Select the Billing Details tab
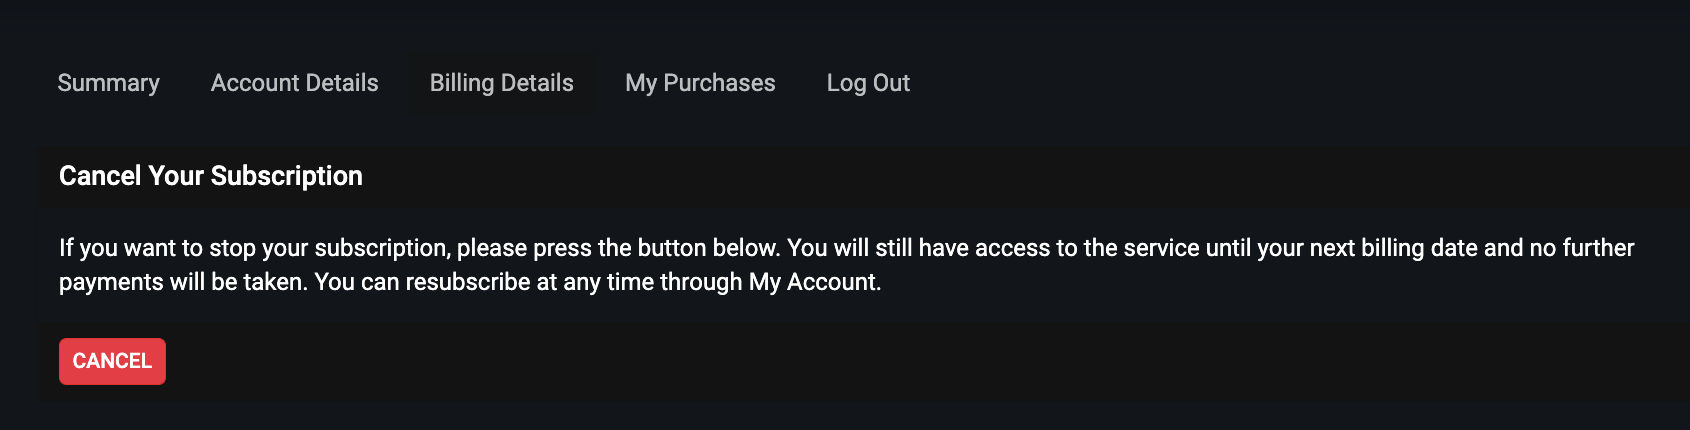Image resolution: width=1690 pixels, height=430 pixels. point(501,83)
